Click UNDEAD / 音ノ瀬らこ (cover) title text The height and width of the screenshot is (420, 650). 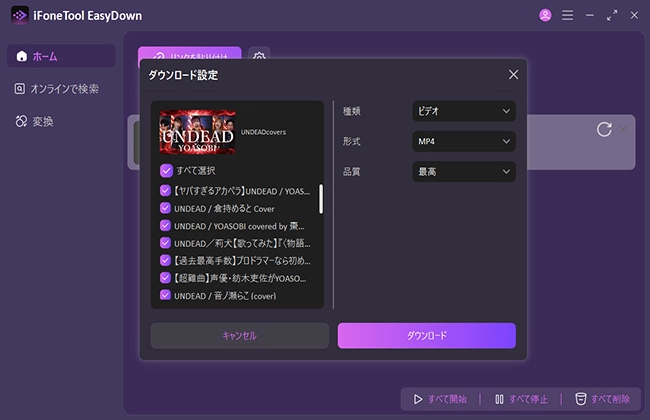click(225, 296)
